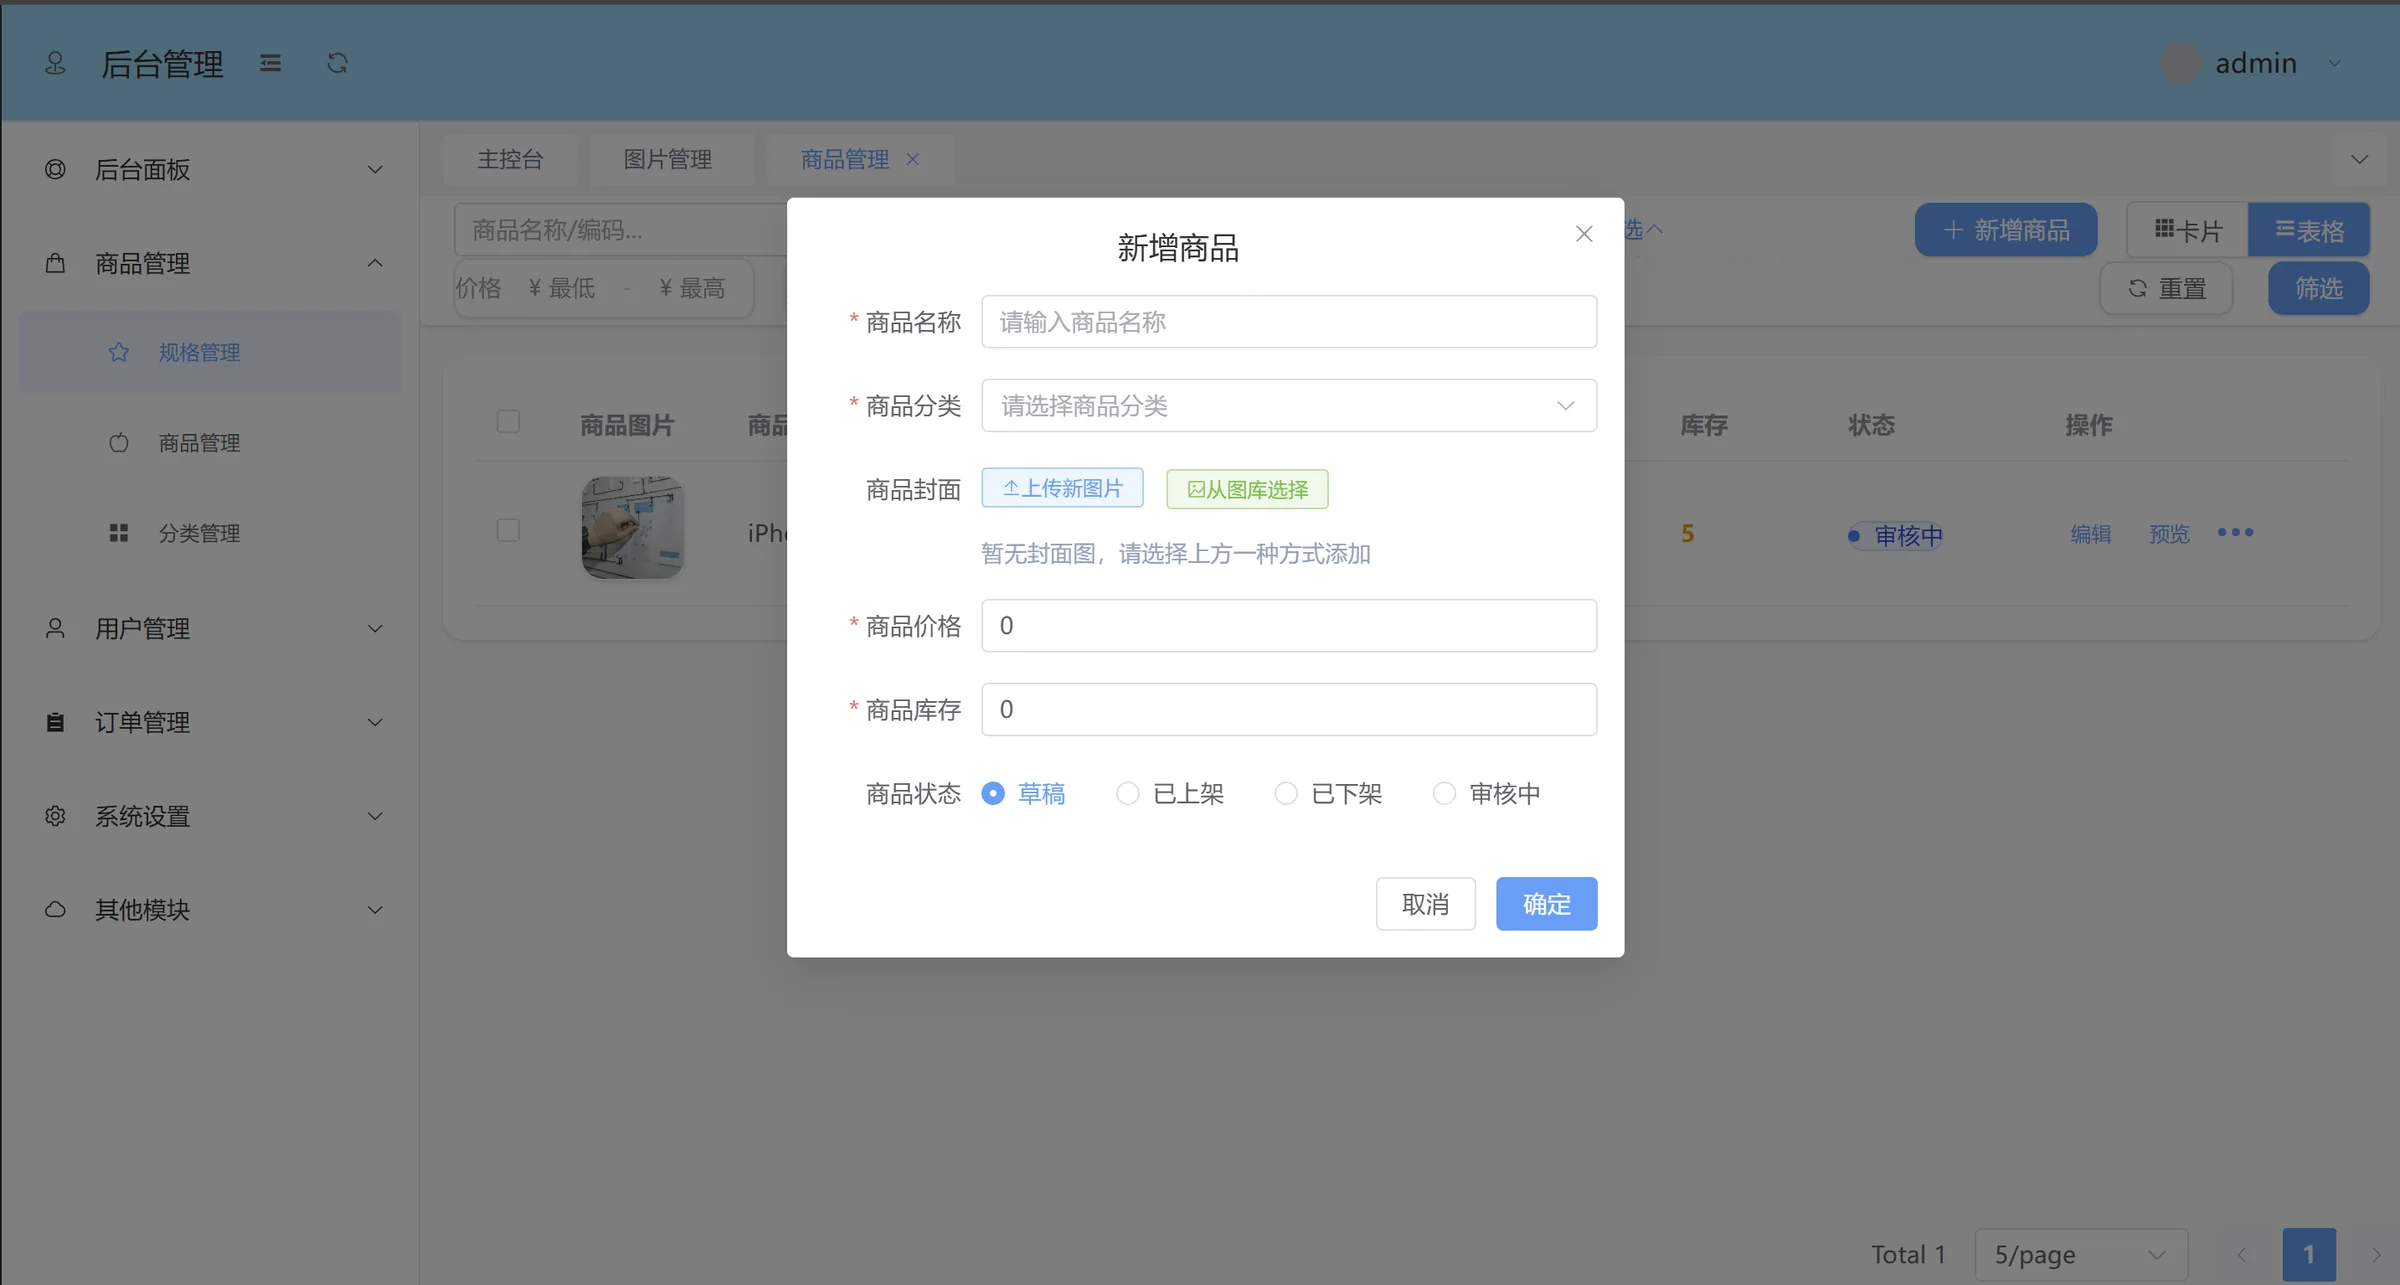Toggle the sidebar collapse menu icon
2400x1285 pixels.
(x=270, y=63)
